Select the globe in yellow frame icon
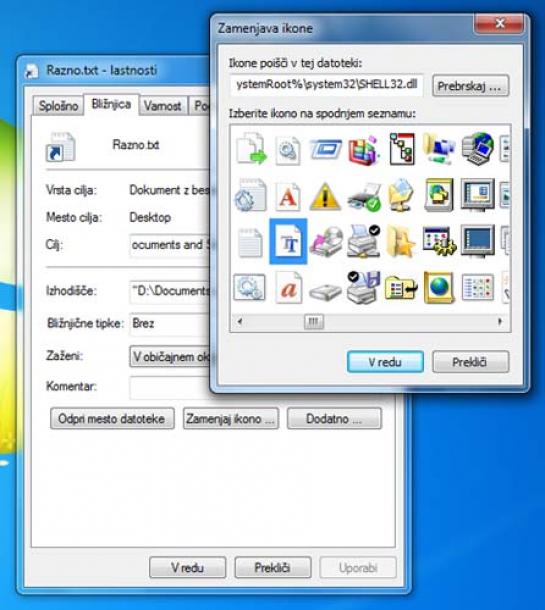545x610 pixels. click(439, 288)
